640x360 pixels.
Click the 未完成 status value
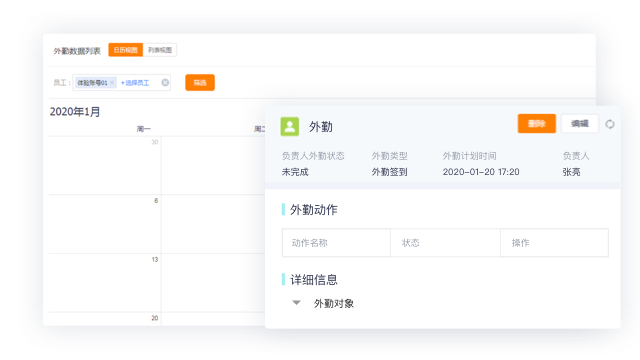pyautogui.click(x=295, y=172)
